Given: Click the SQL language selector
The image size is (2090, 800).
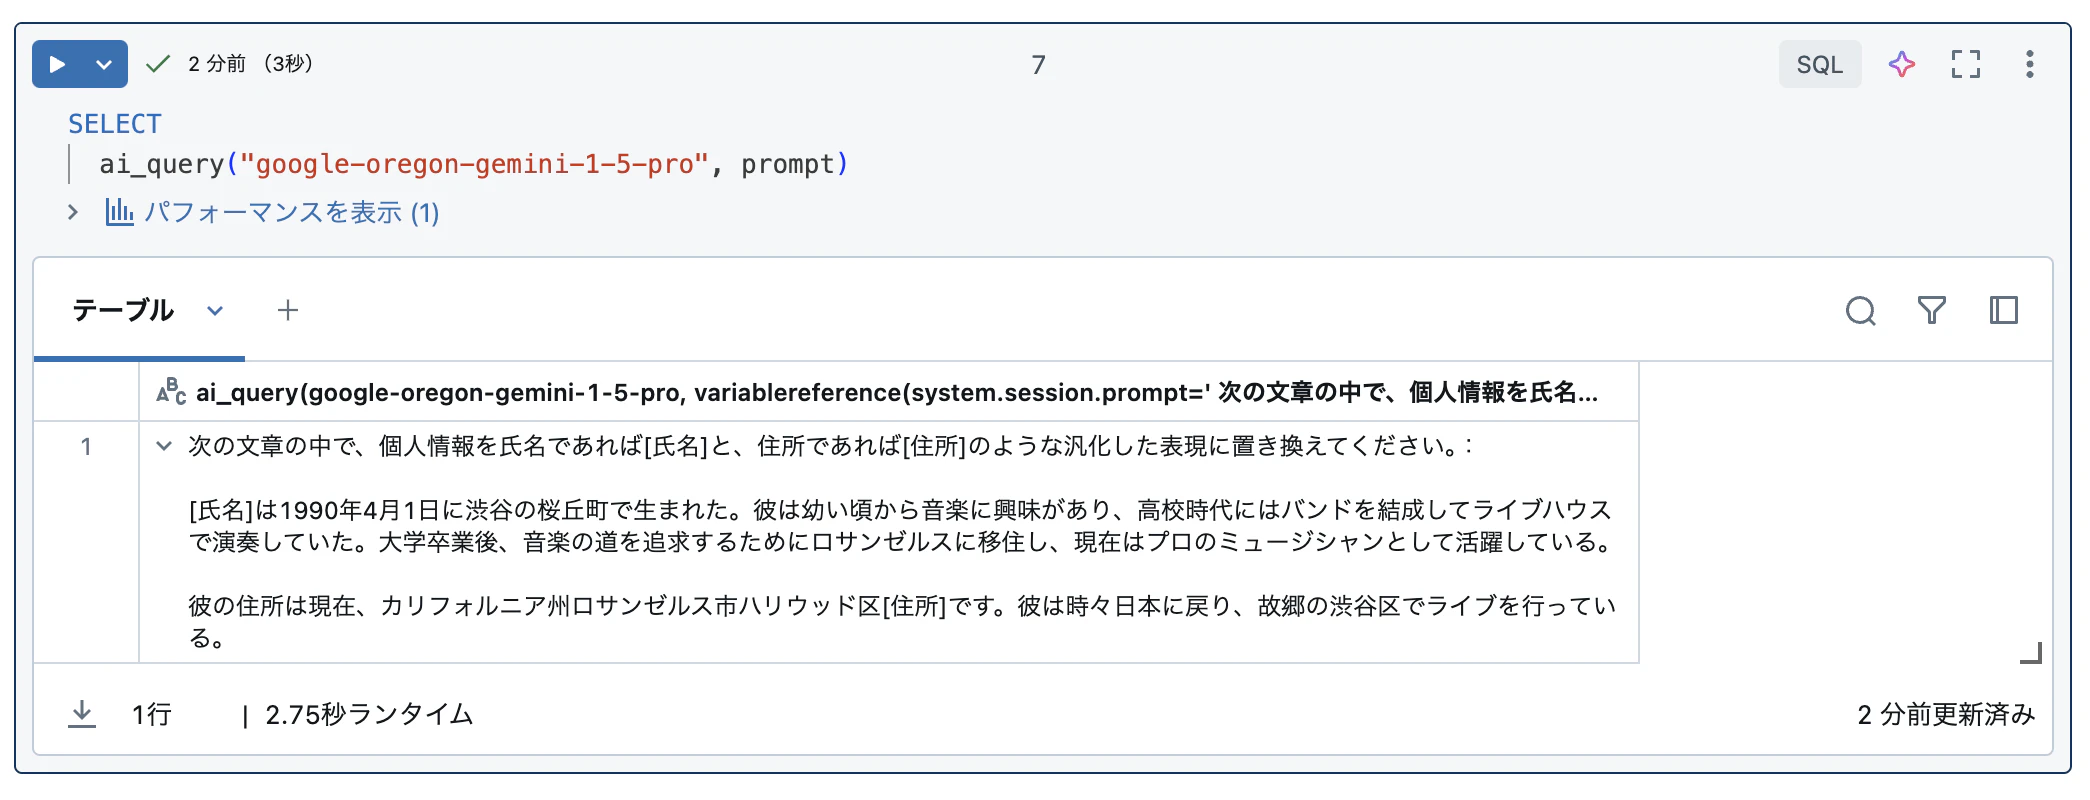Looking at the screenshot, I should tap(1819, 64).
